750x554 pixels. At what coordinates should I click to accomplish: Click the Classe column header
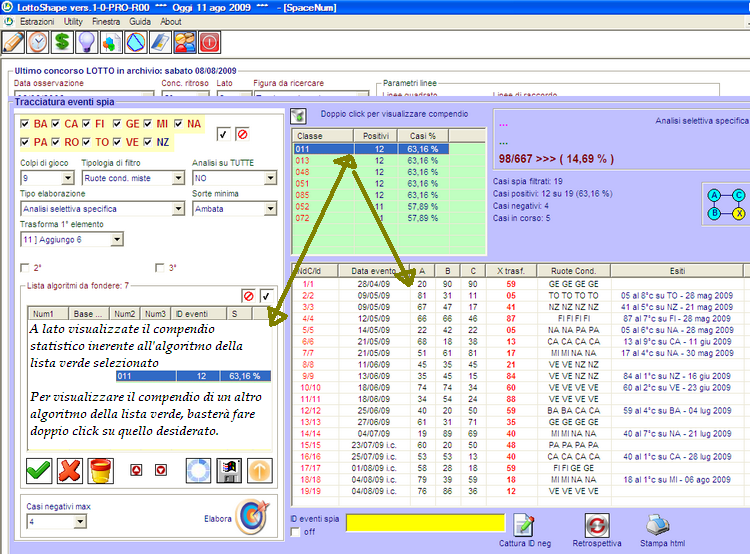coord(323,136)
